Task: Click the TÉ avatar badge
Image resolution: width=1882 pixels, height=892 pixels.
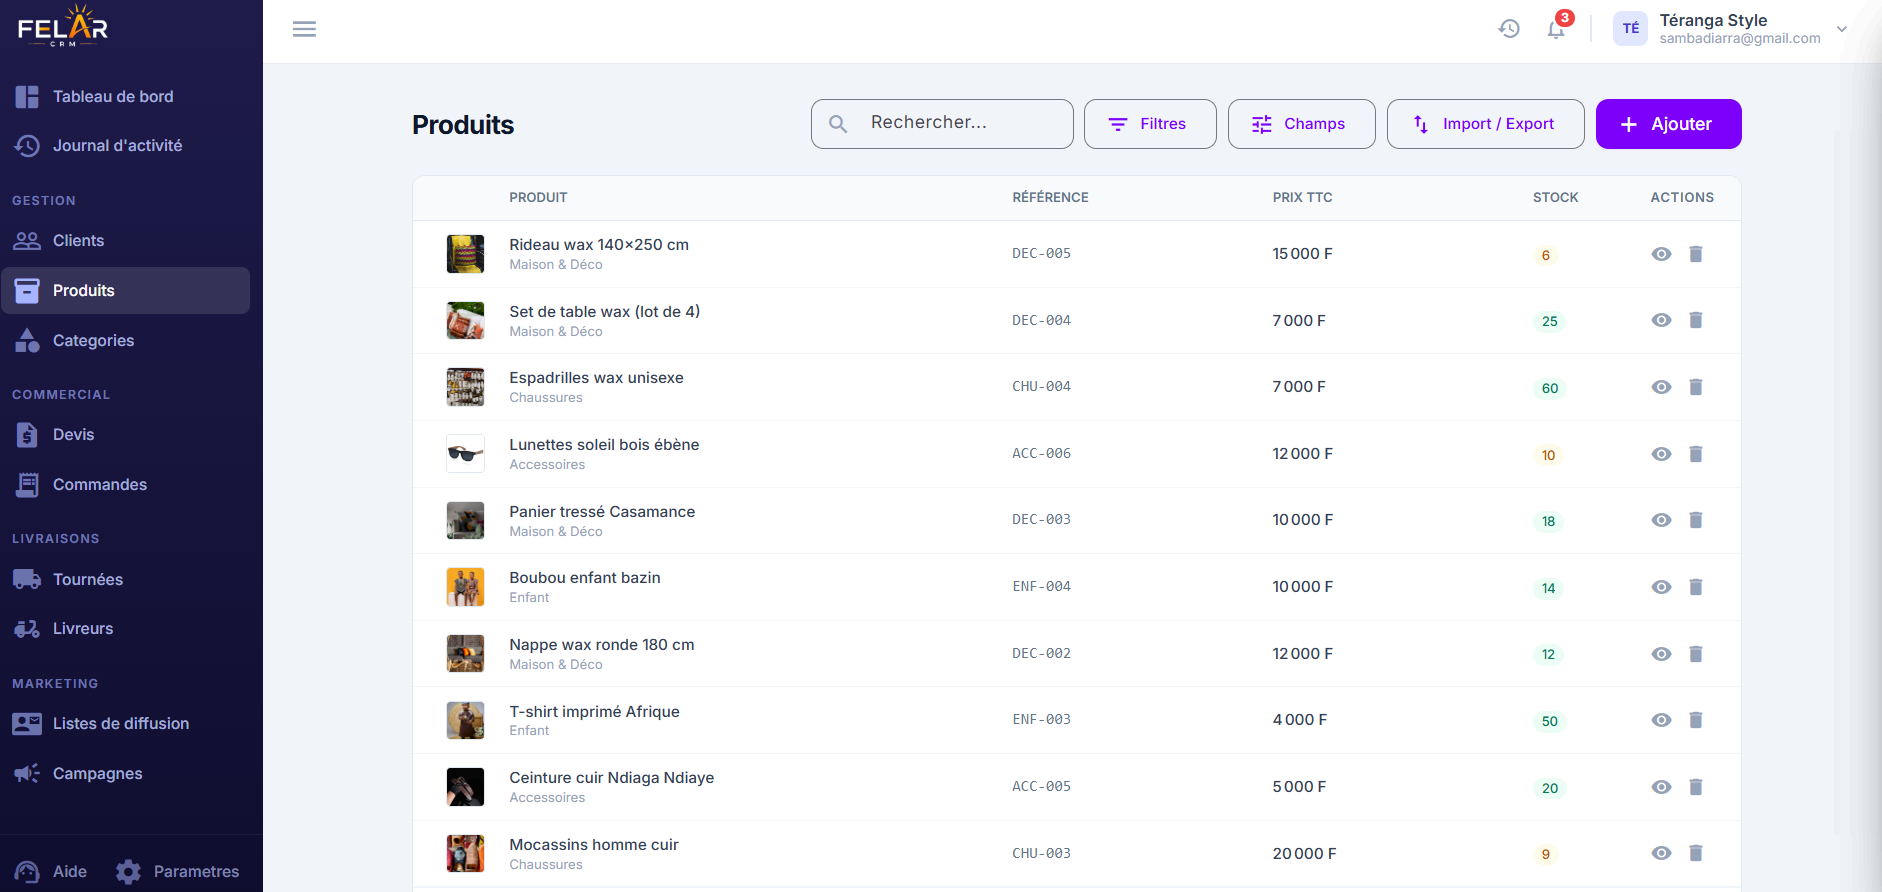Action: point(1630,29)
